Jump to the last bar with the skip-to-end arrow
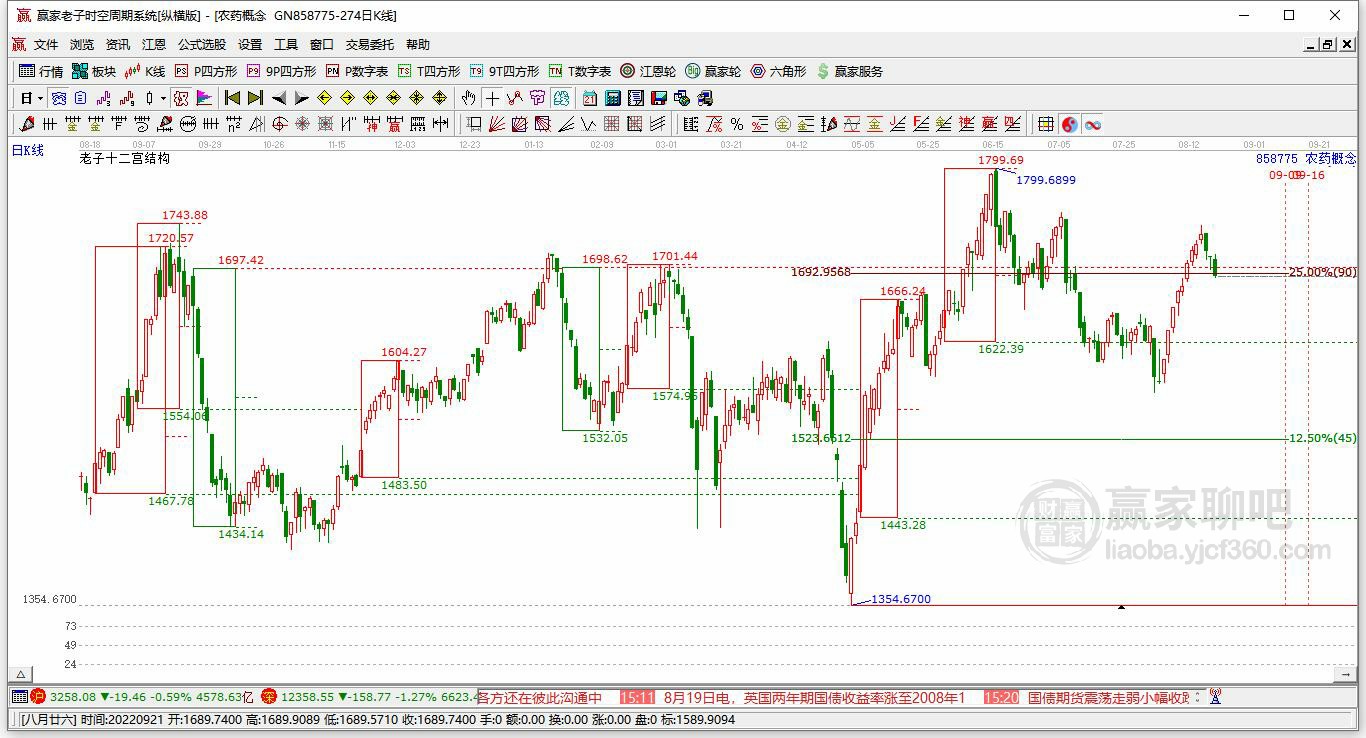 255,98
